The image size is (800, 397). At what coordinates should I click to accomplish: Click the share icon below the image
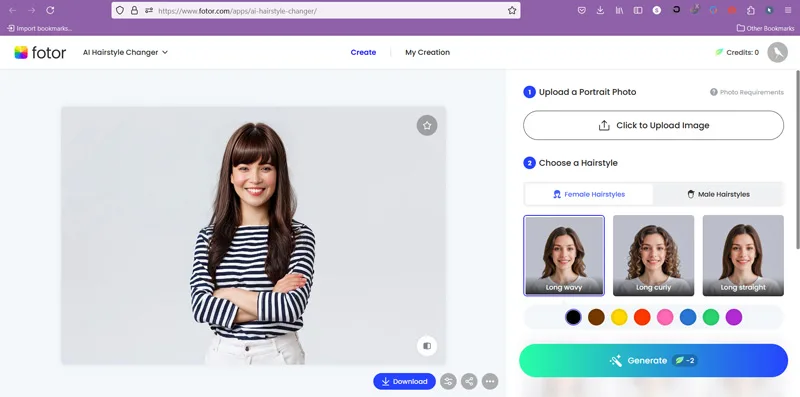coord(469,381)
